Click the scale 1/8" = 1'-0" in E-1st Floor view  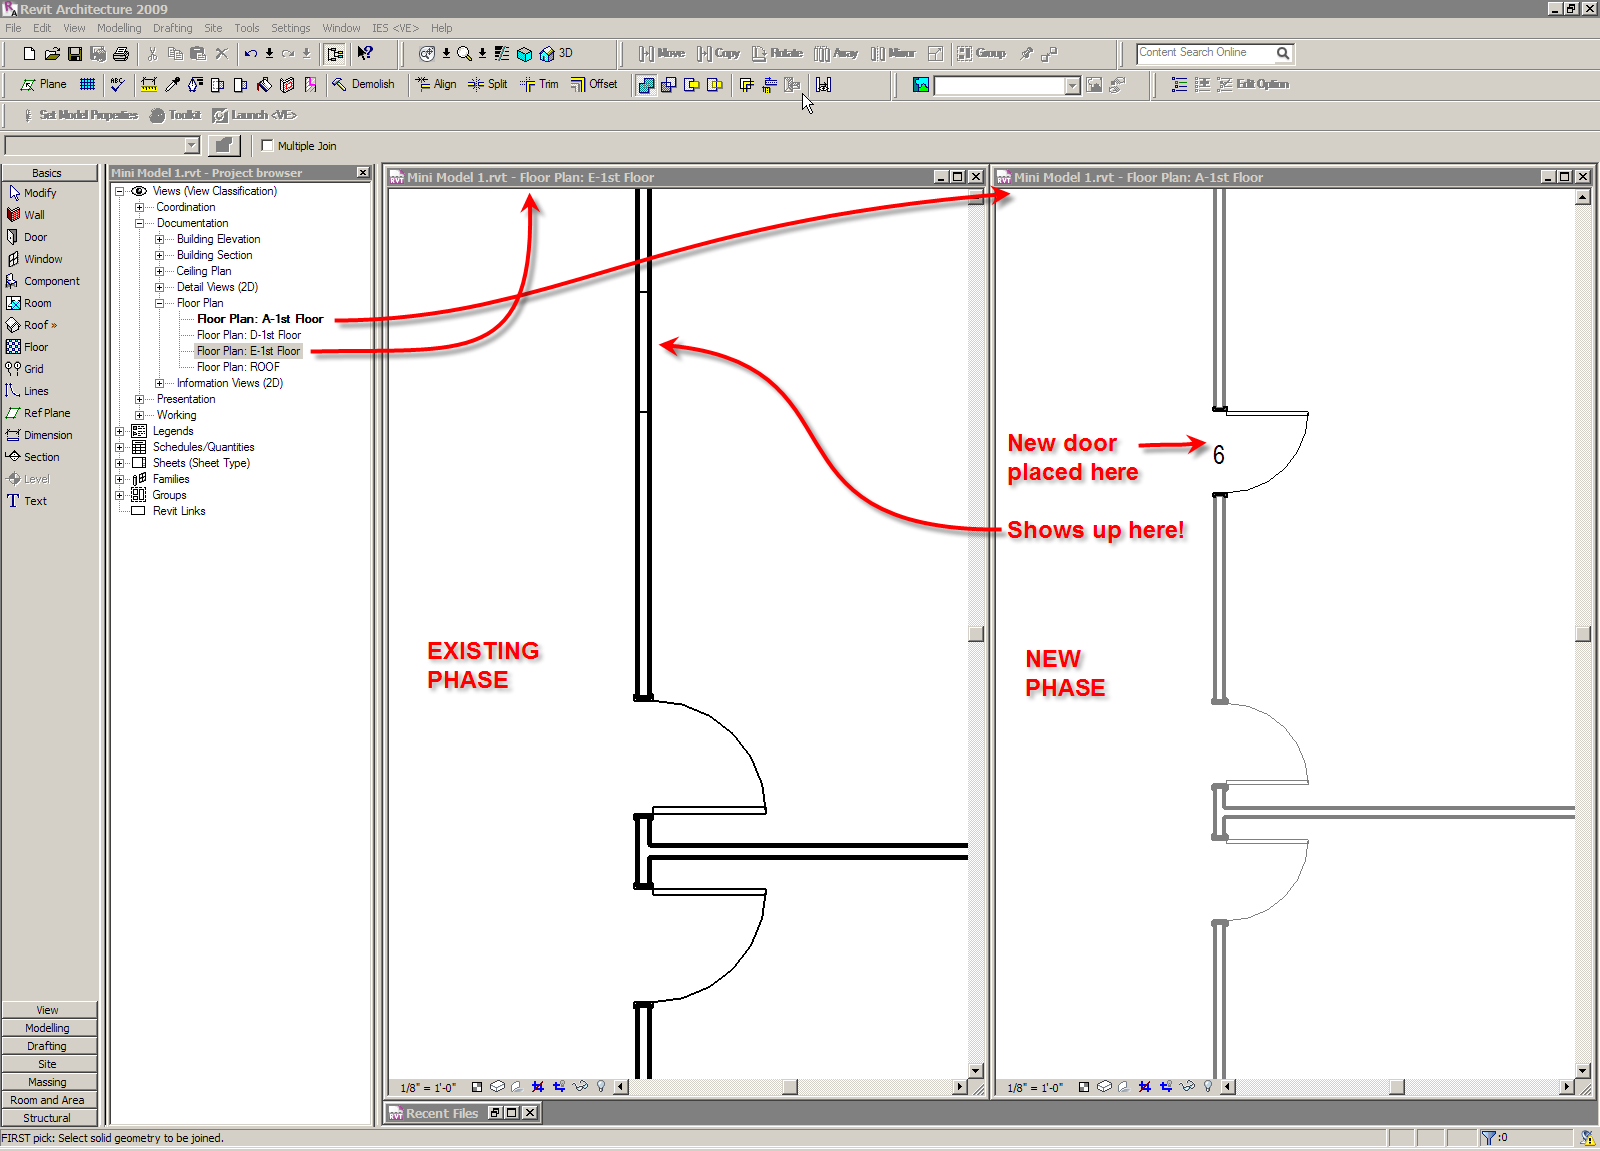pos(428,1087)
